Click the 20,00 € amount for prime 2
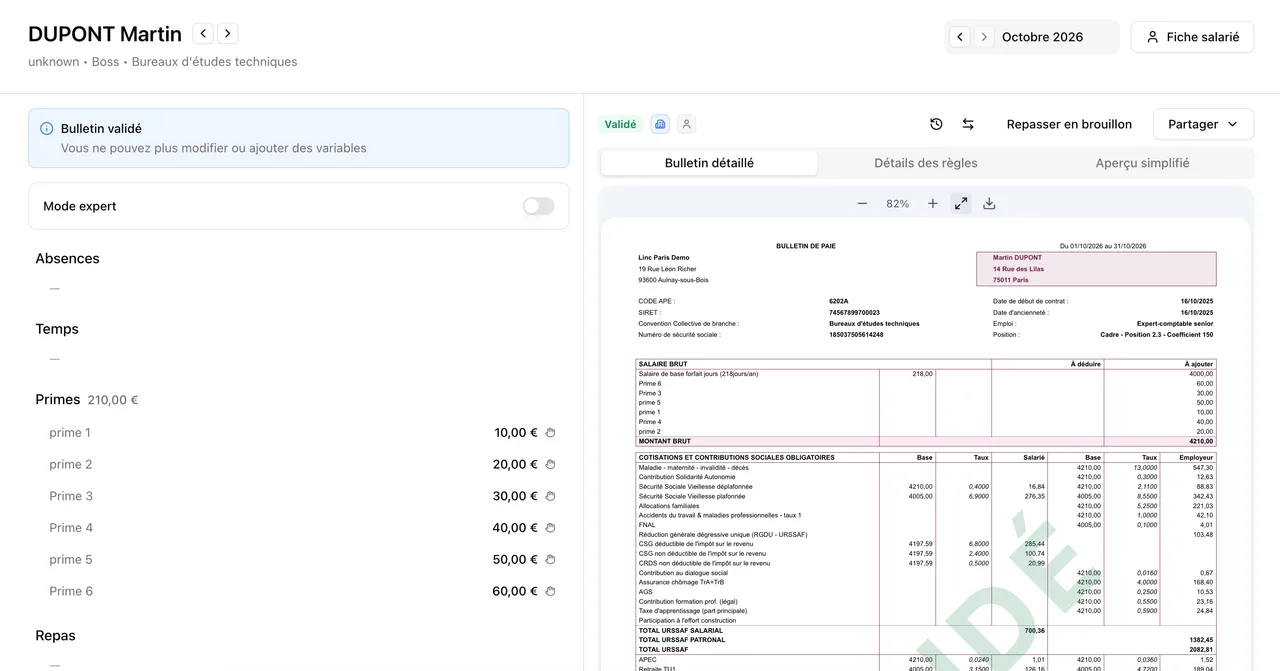Screen dimensions: 1280x671 [515, 465]
